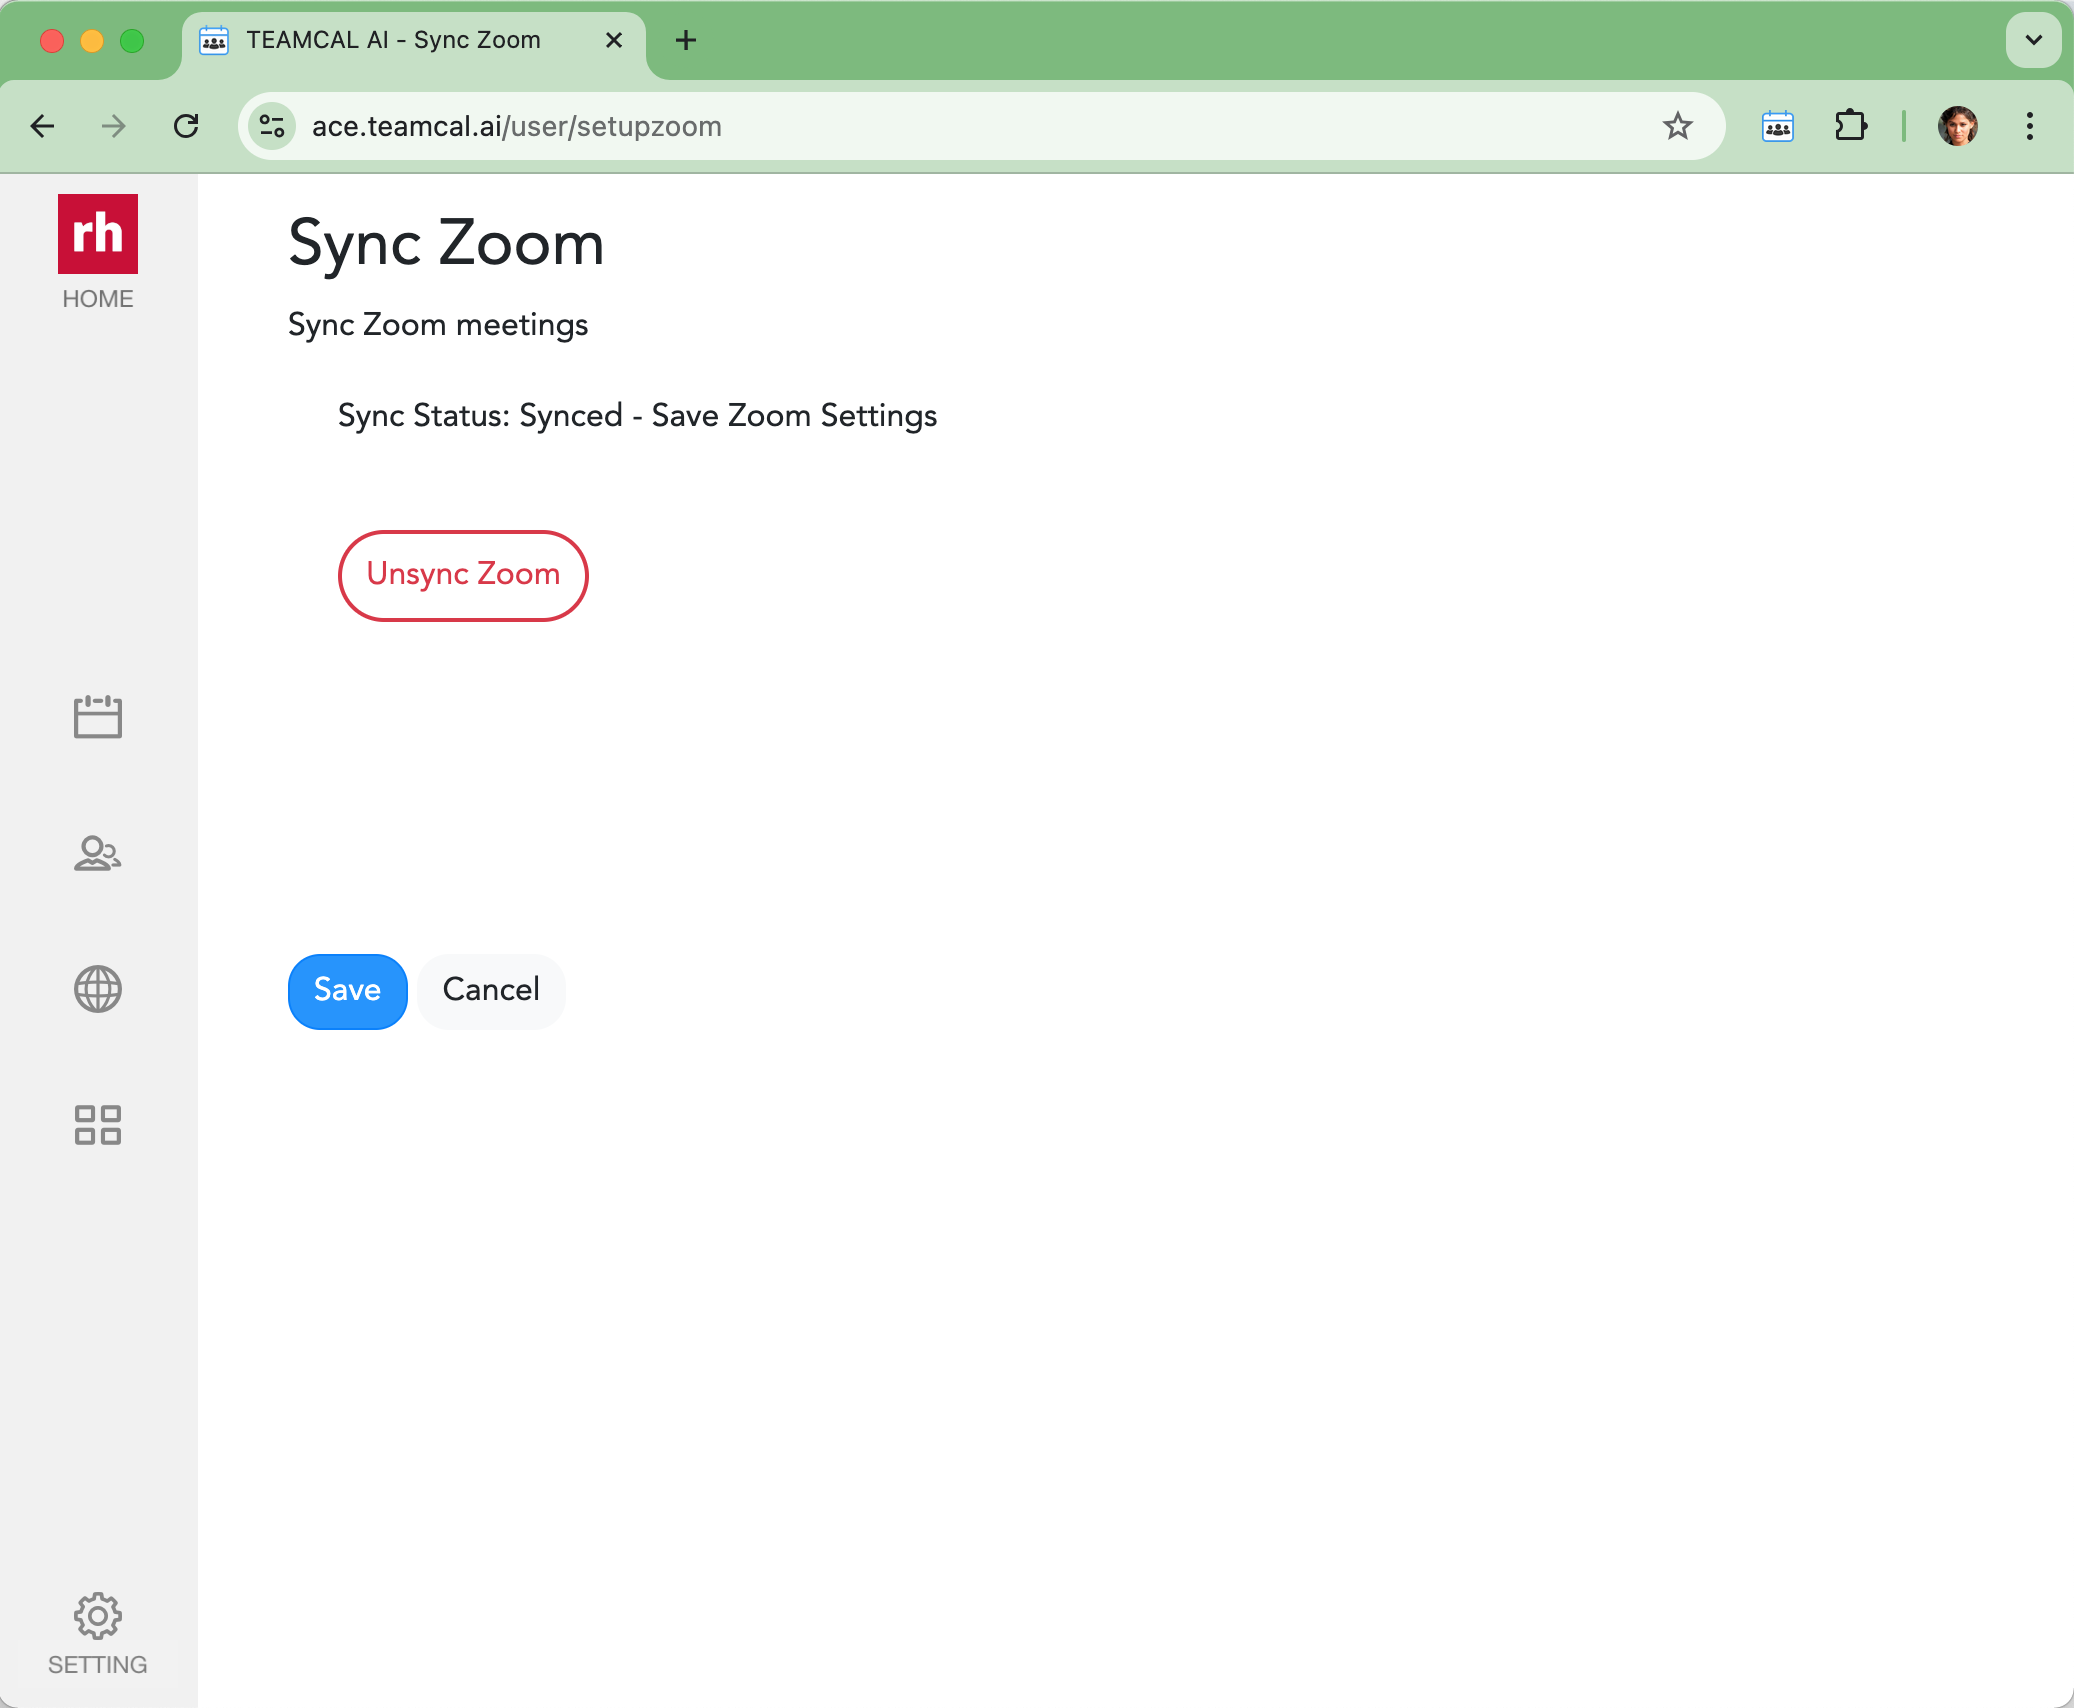Open a new browser tab

pos(686,40)
